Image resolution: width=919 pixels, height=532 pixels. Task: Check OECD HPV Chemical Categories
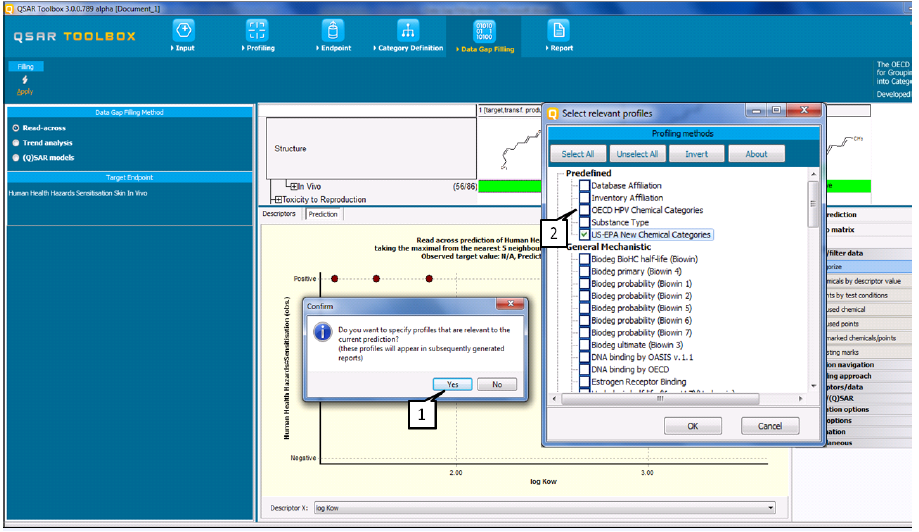(x=584, y=210)
